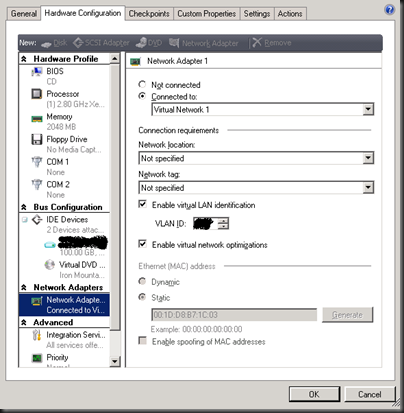The image size is (404, 413).
Task: Choose the Not connected radio button
Action: (142, 84)
